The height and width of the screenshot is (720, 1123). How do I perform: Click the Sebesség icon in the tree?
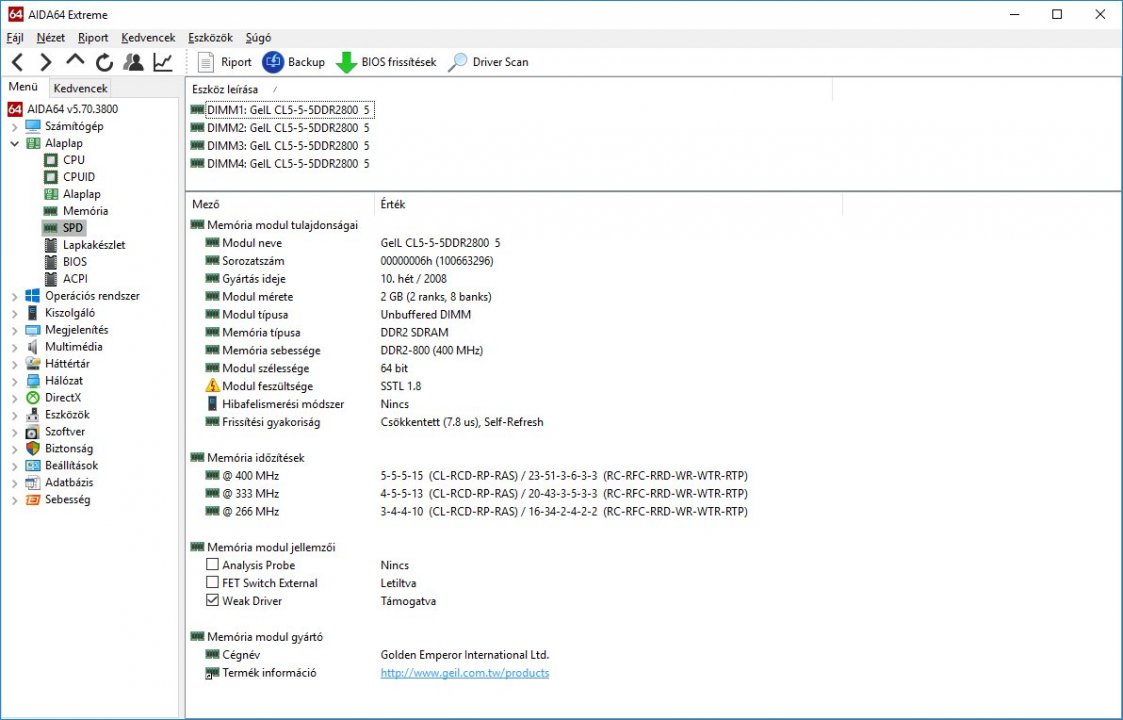click(x=33, y=500)
